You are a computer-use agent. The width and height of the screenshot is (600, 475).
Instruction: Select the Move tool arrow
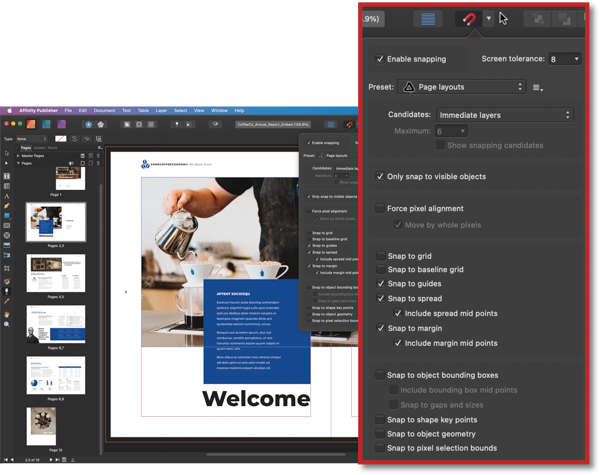7,153
